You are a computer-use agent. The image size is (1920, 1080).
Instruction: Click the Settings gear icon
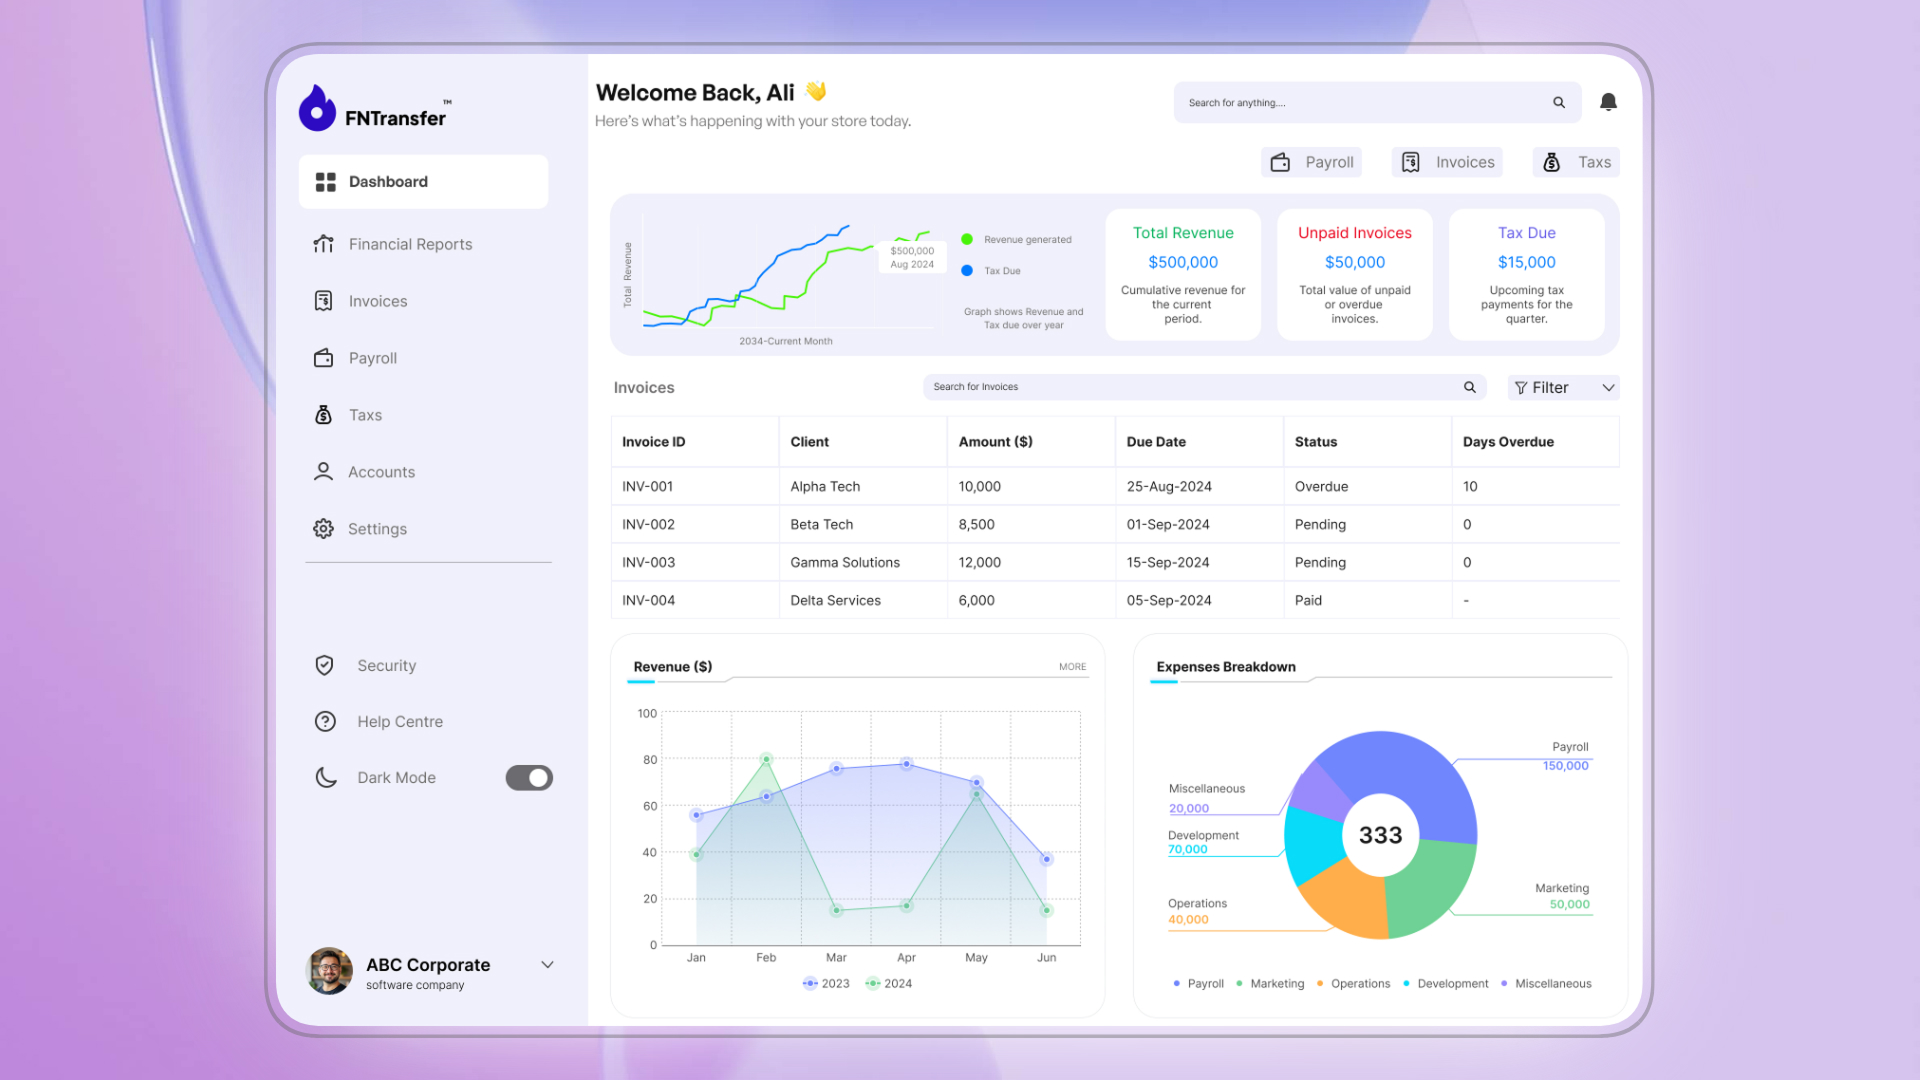click(x=323, y=529)
